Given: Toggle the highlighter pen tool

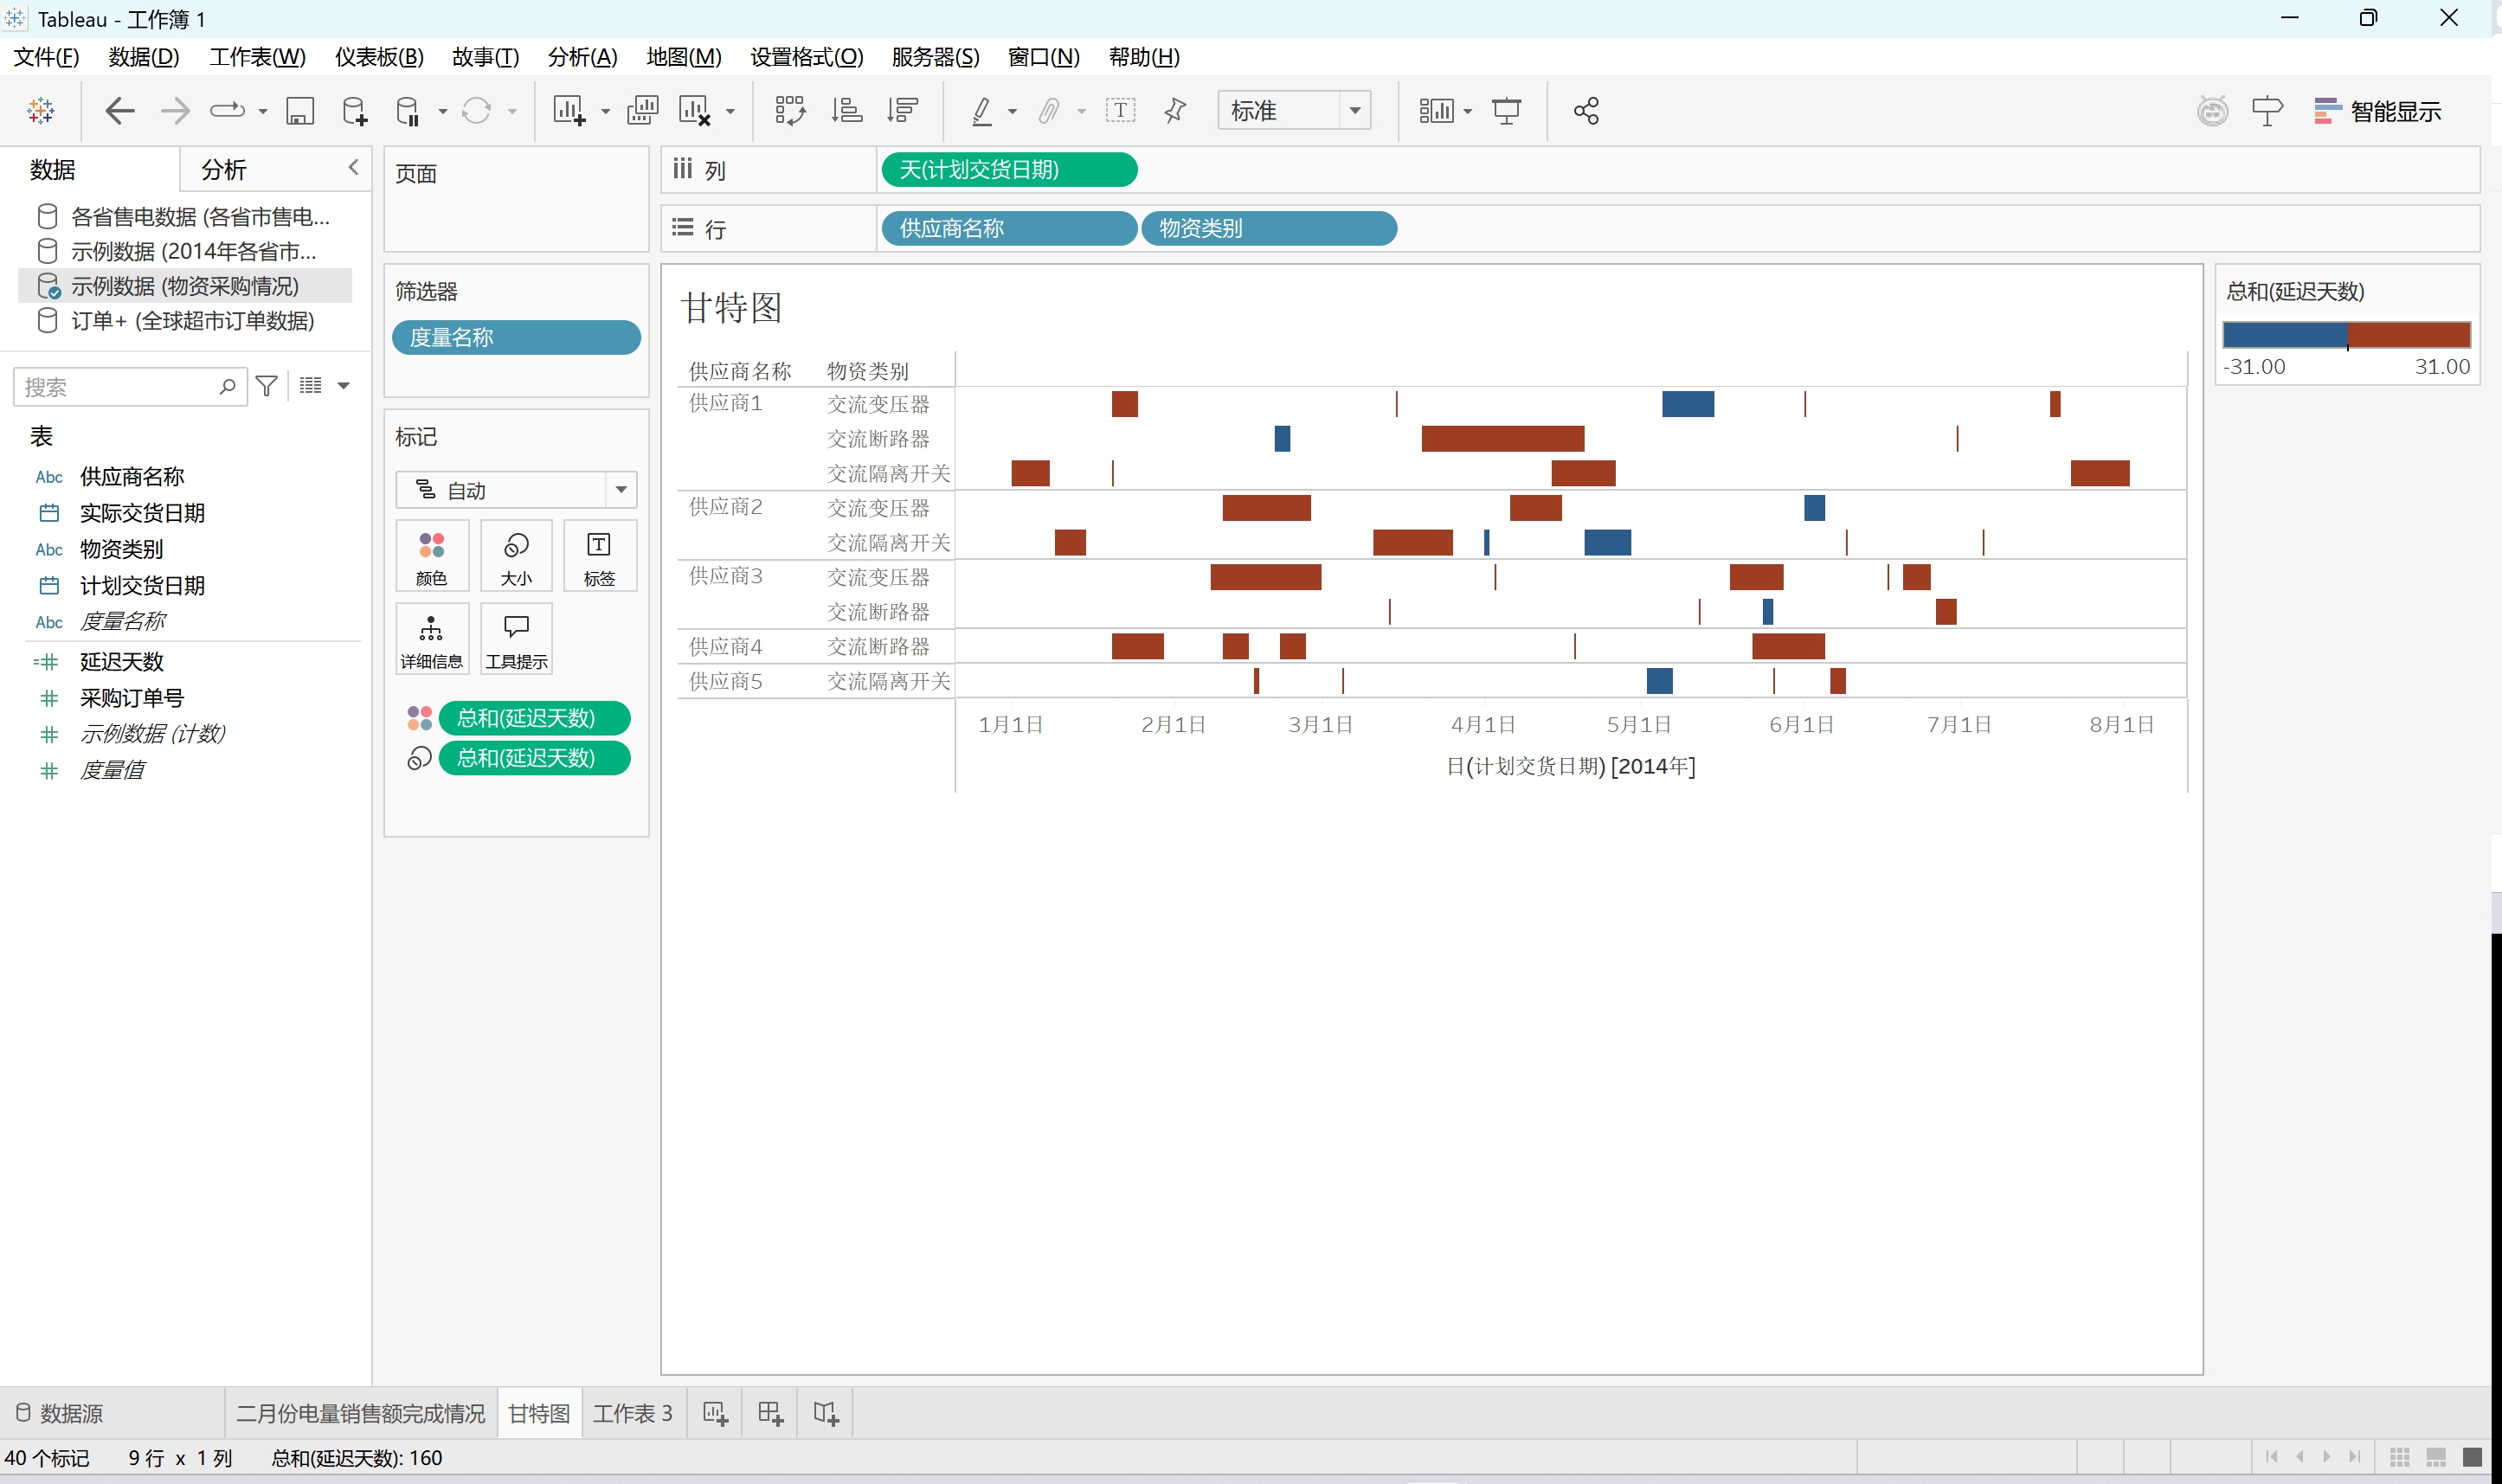Looking at the screenshot, I should pyautogui.click(x=982, y=111).
